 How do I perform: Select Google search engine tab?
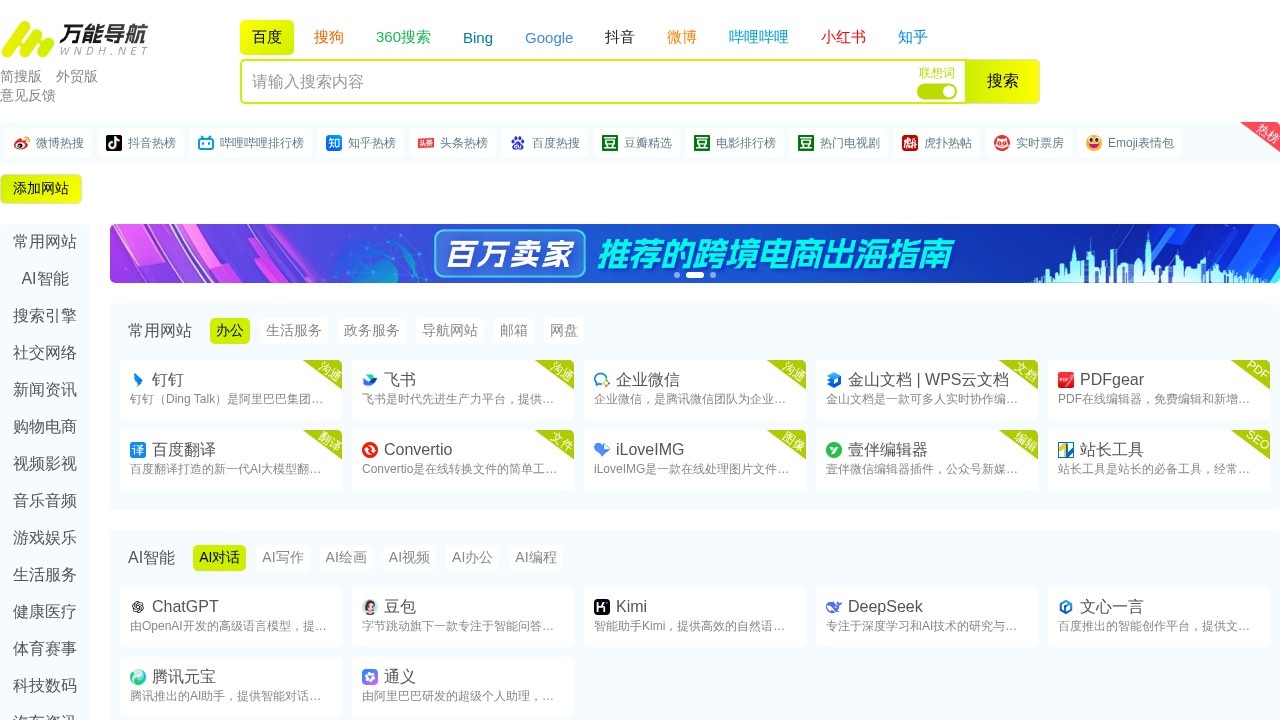click(549, 37)
